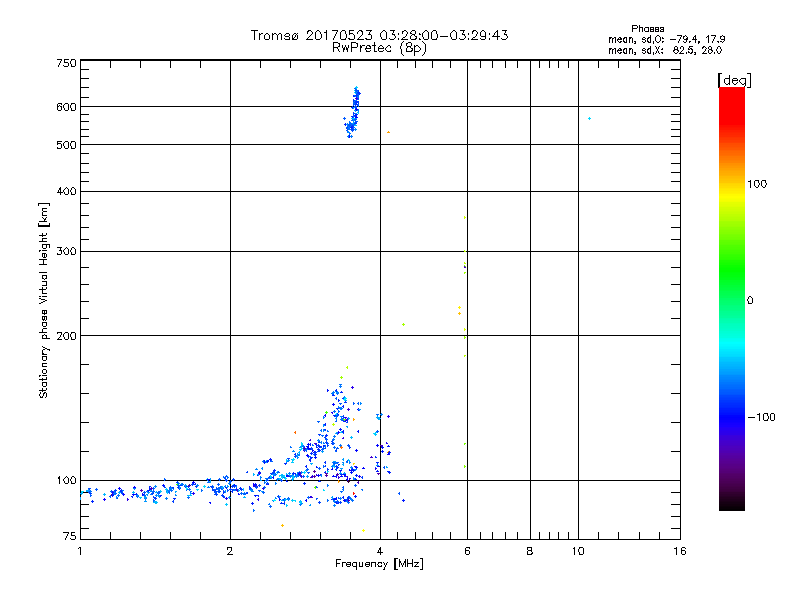The height and width of the screenshot is (600, 800).
Task: Click the x-axis tick label '6'
Action: [467, 551]
